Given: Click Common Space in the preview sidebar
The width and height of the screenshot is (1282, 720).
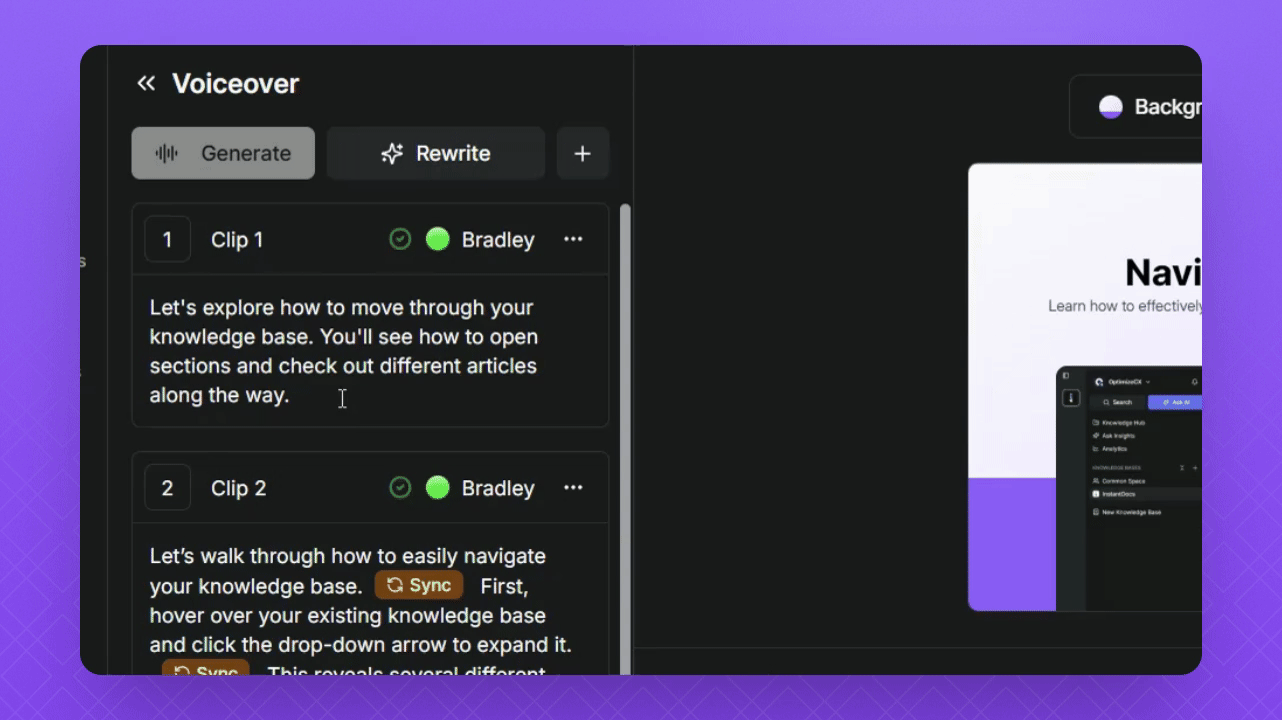Looking at the screenshot, I should (1118, 481).
